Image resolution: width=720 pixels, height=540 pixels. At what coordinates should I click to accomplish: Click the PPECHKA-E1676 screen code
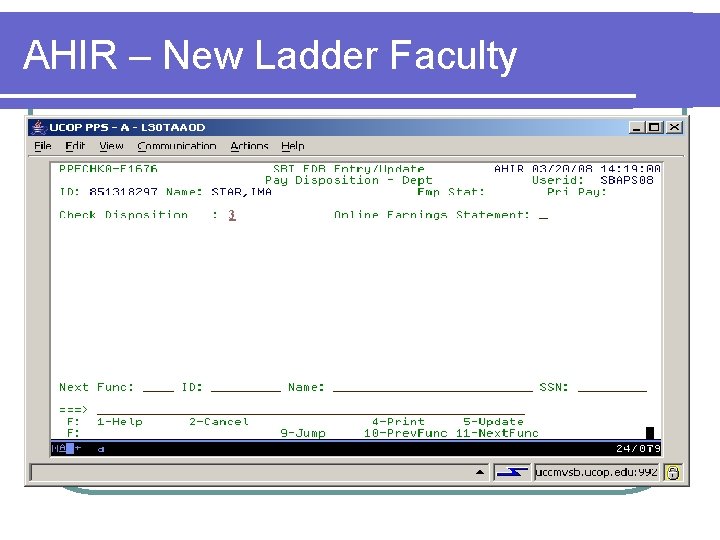click(x=108, y=169)
